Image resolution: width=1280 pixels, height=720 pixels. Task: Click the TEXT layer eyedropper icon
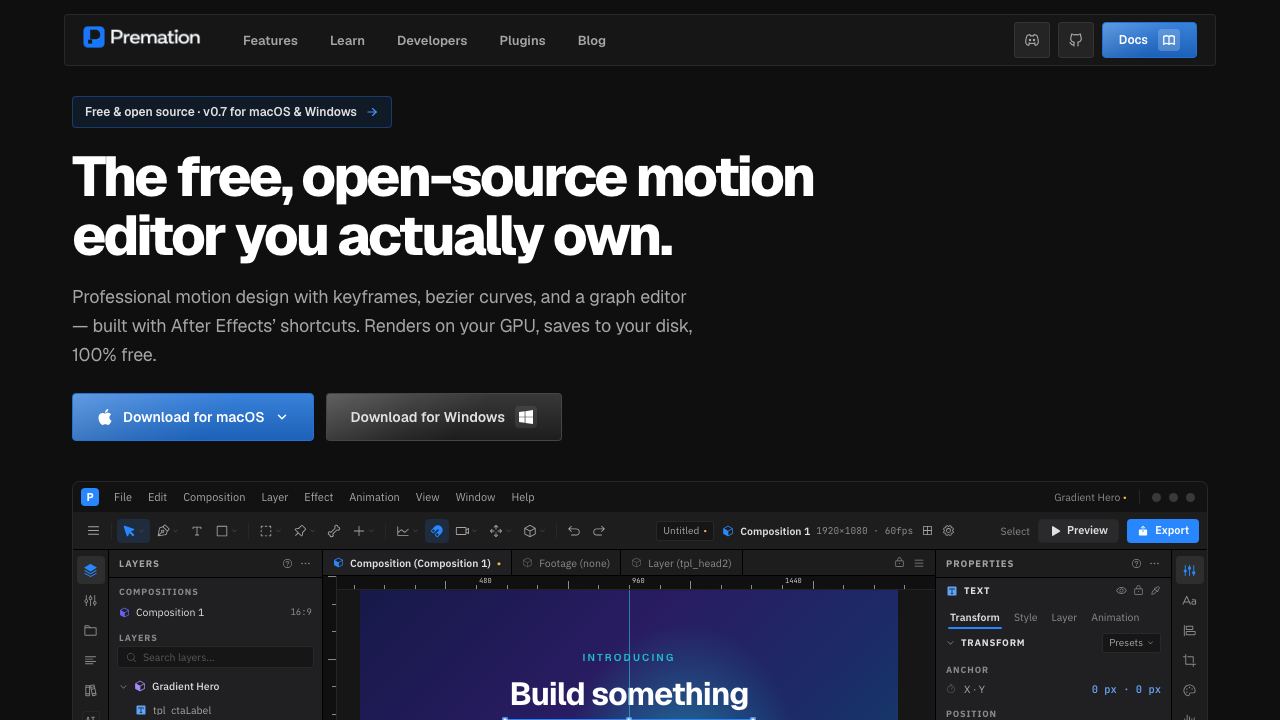click(1156, 591)
